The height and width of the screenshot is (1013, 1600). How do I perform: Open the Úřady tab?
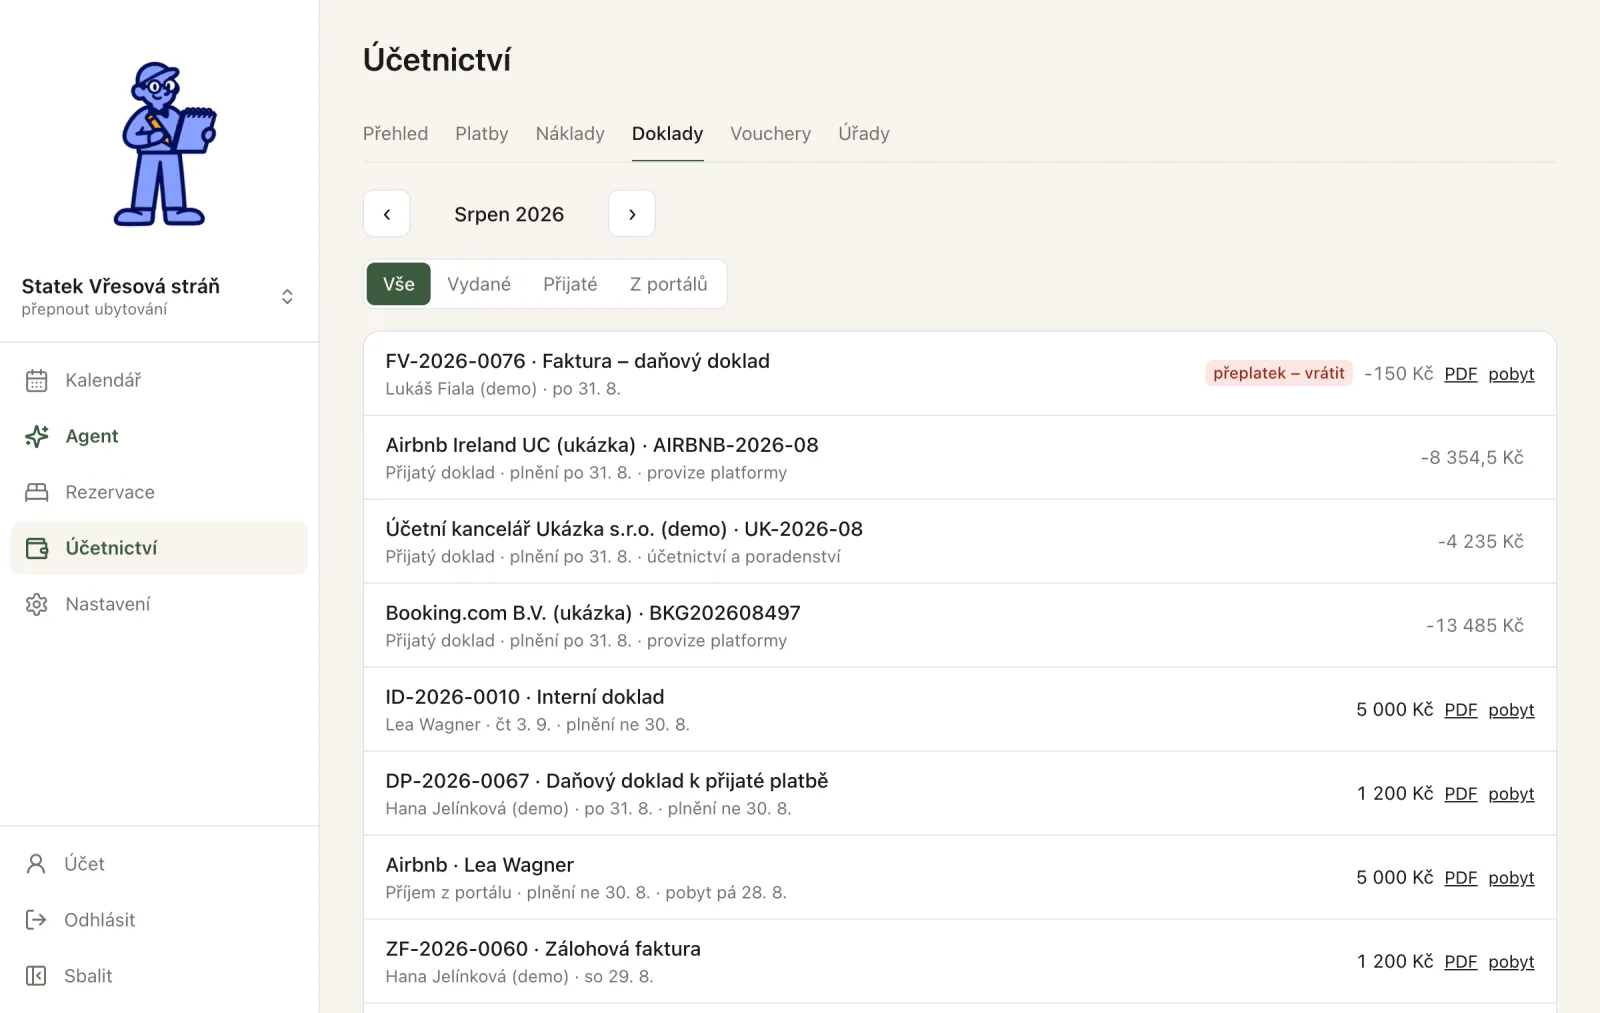pyautogui.click(x=864, y=134)
